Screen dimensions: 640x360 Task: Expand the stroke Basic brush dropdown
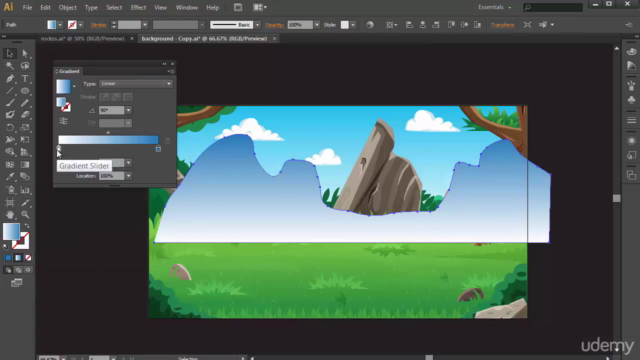(x=257, y=25)
